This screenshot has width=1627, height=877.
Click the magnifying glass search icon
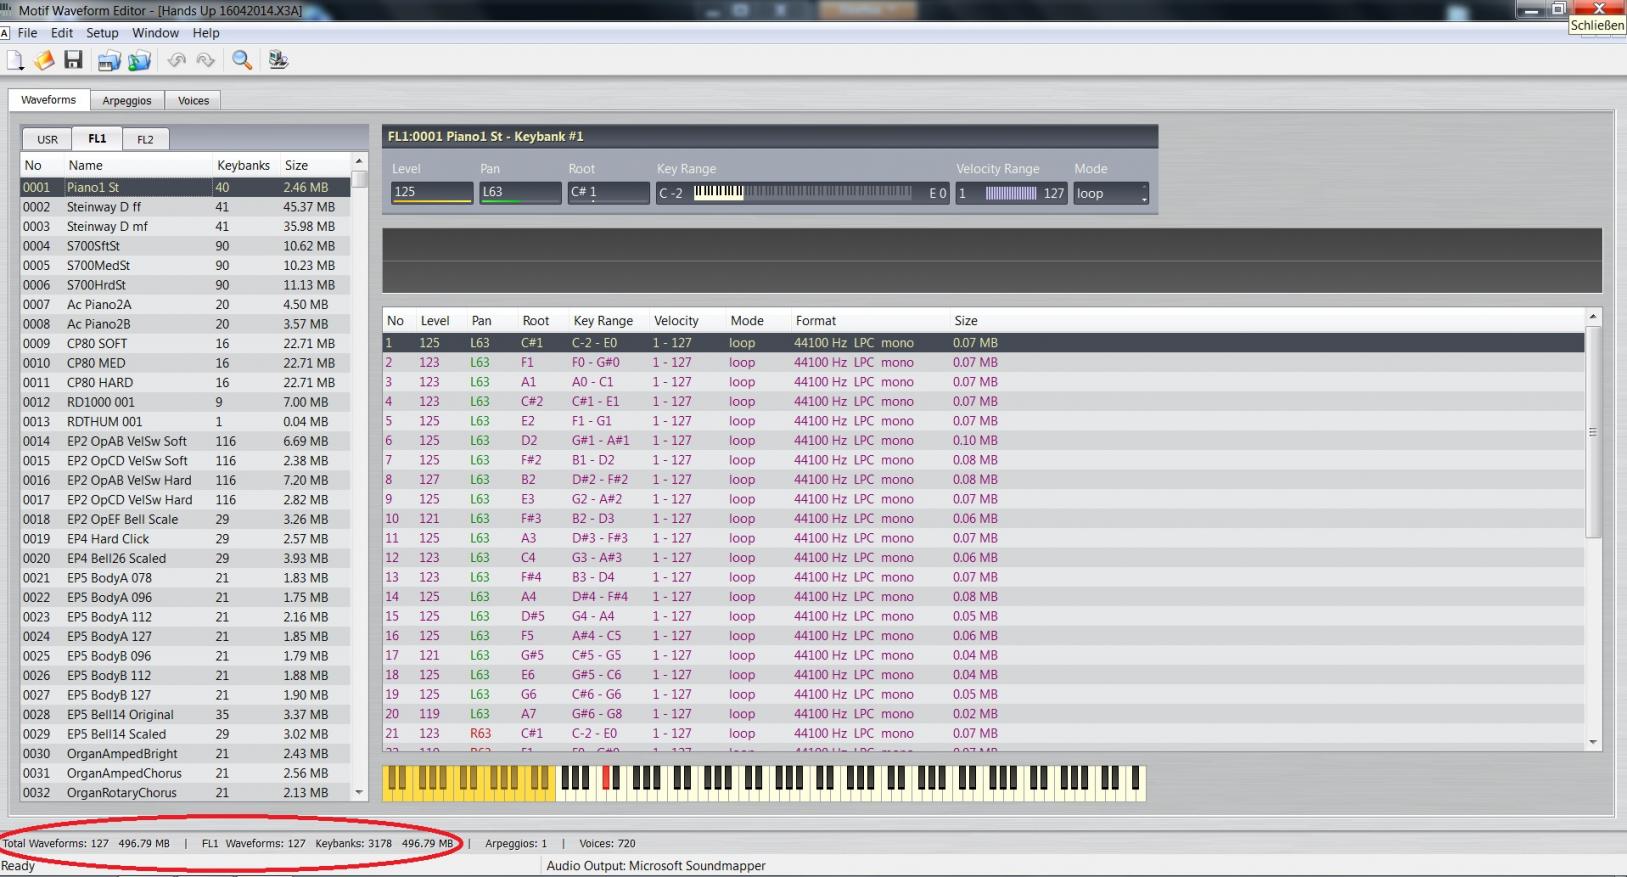pos(242,61)
